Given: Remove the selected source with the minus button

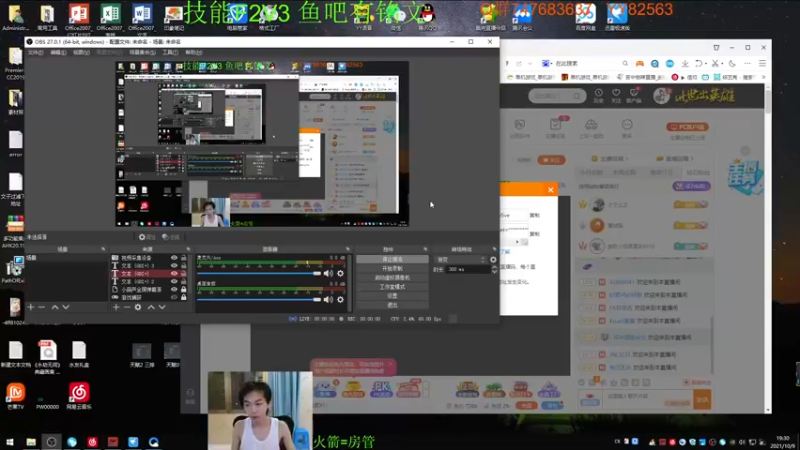Looking at the screenshot, I should point(127,307).
